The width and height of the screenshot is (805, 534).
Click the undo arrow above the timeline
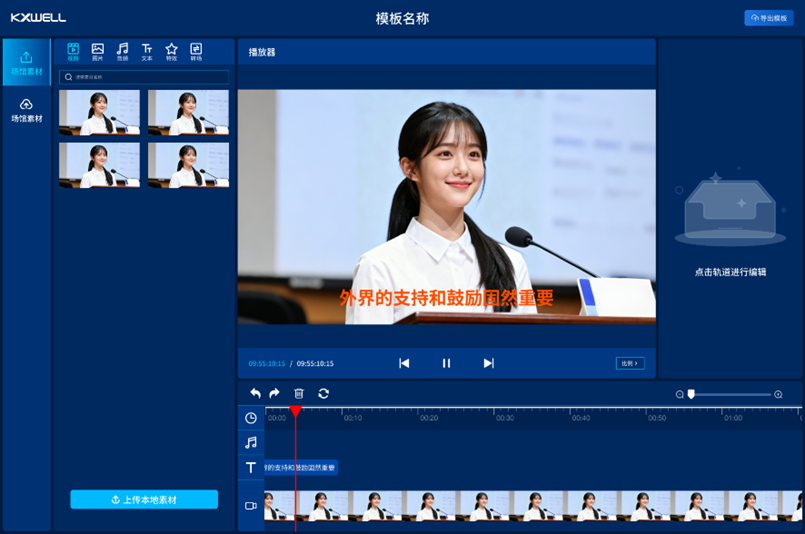click(255, 394)
